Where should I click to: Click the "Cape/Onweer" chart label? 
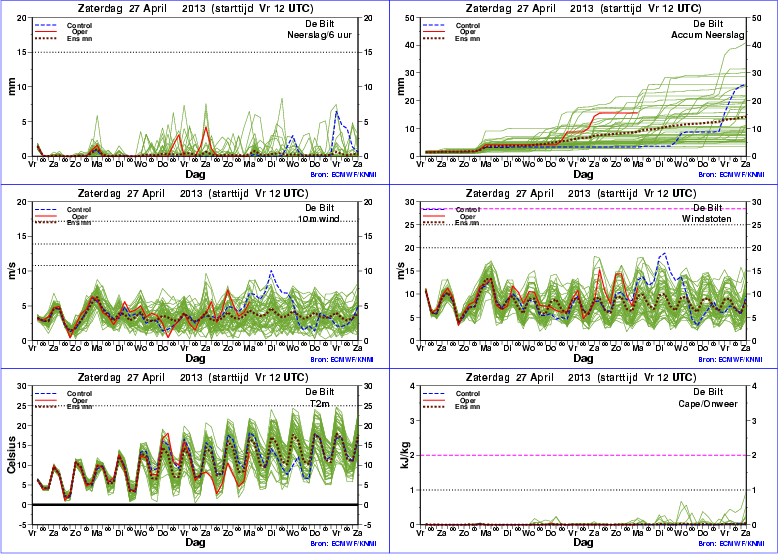(708, 404)
